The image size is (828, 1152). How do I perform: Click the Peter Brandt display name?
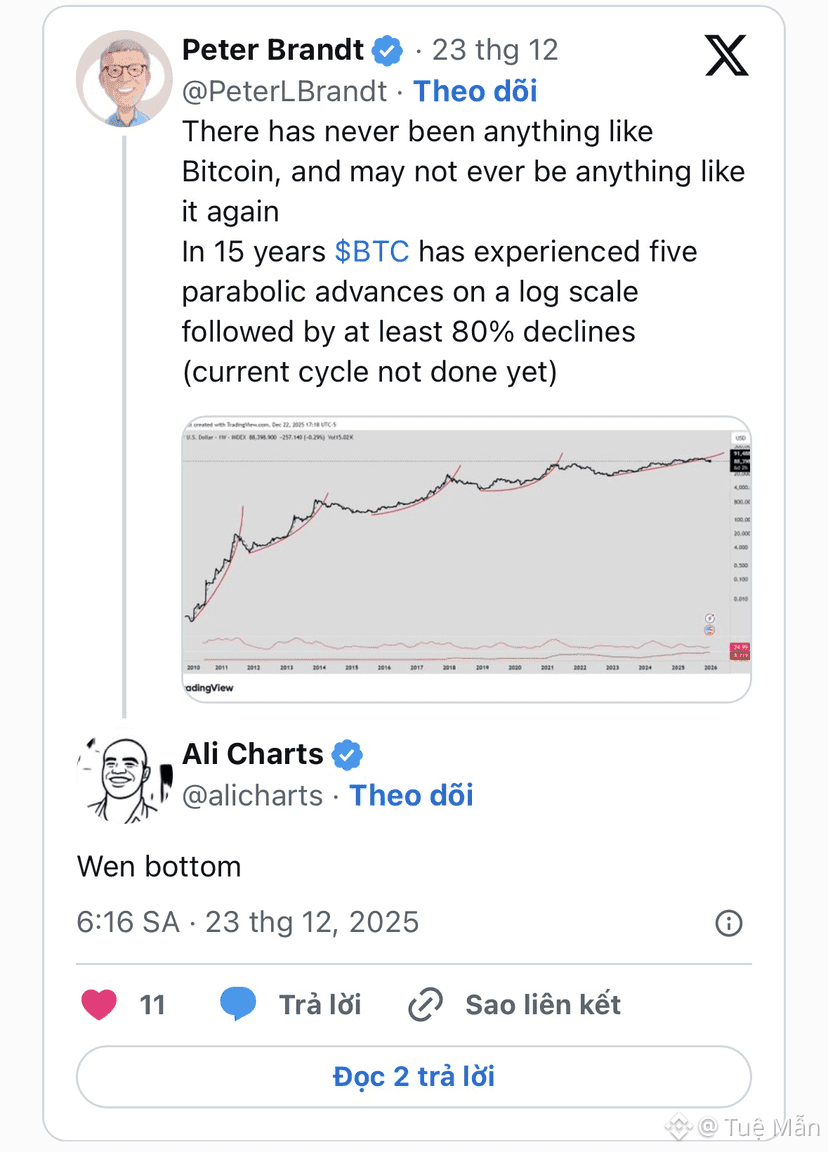coord(272,50)
